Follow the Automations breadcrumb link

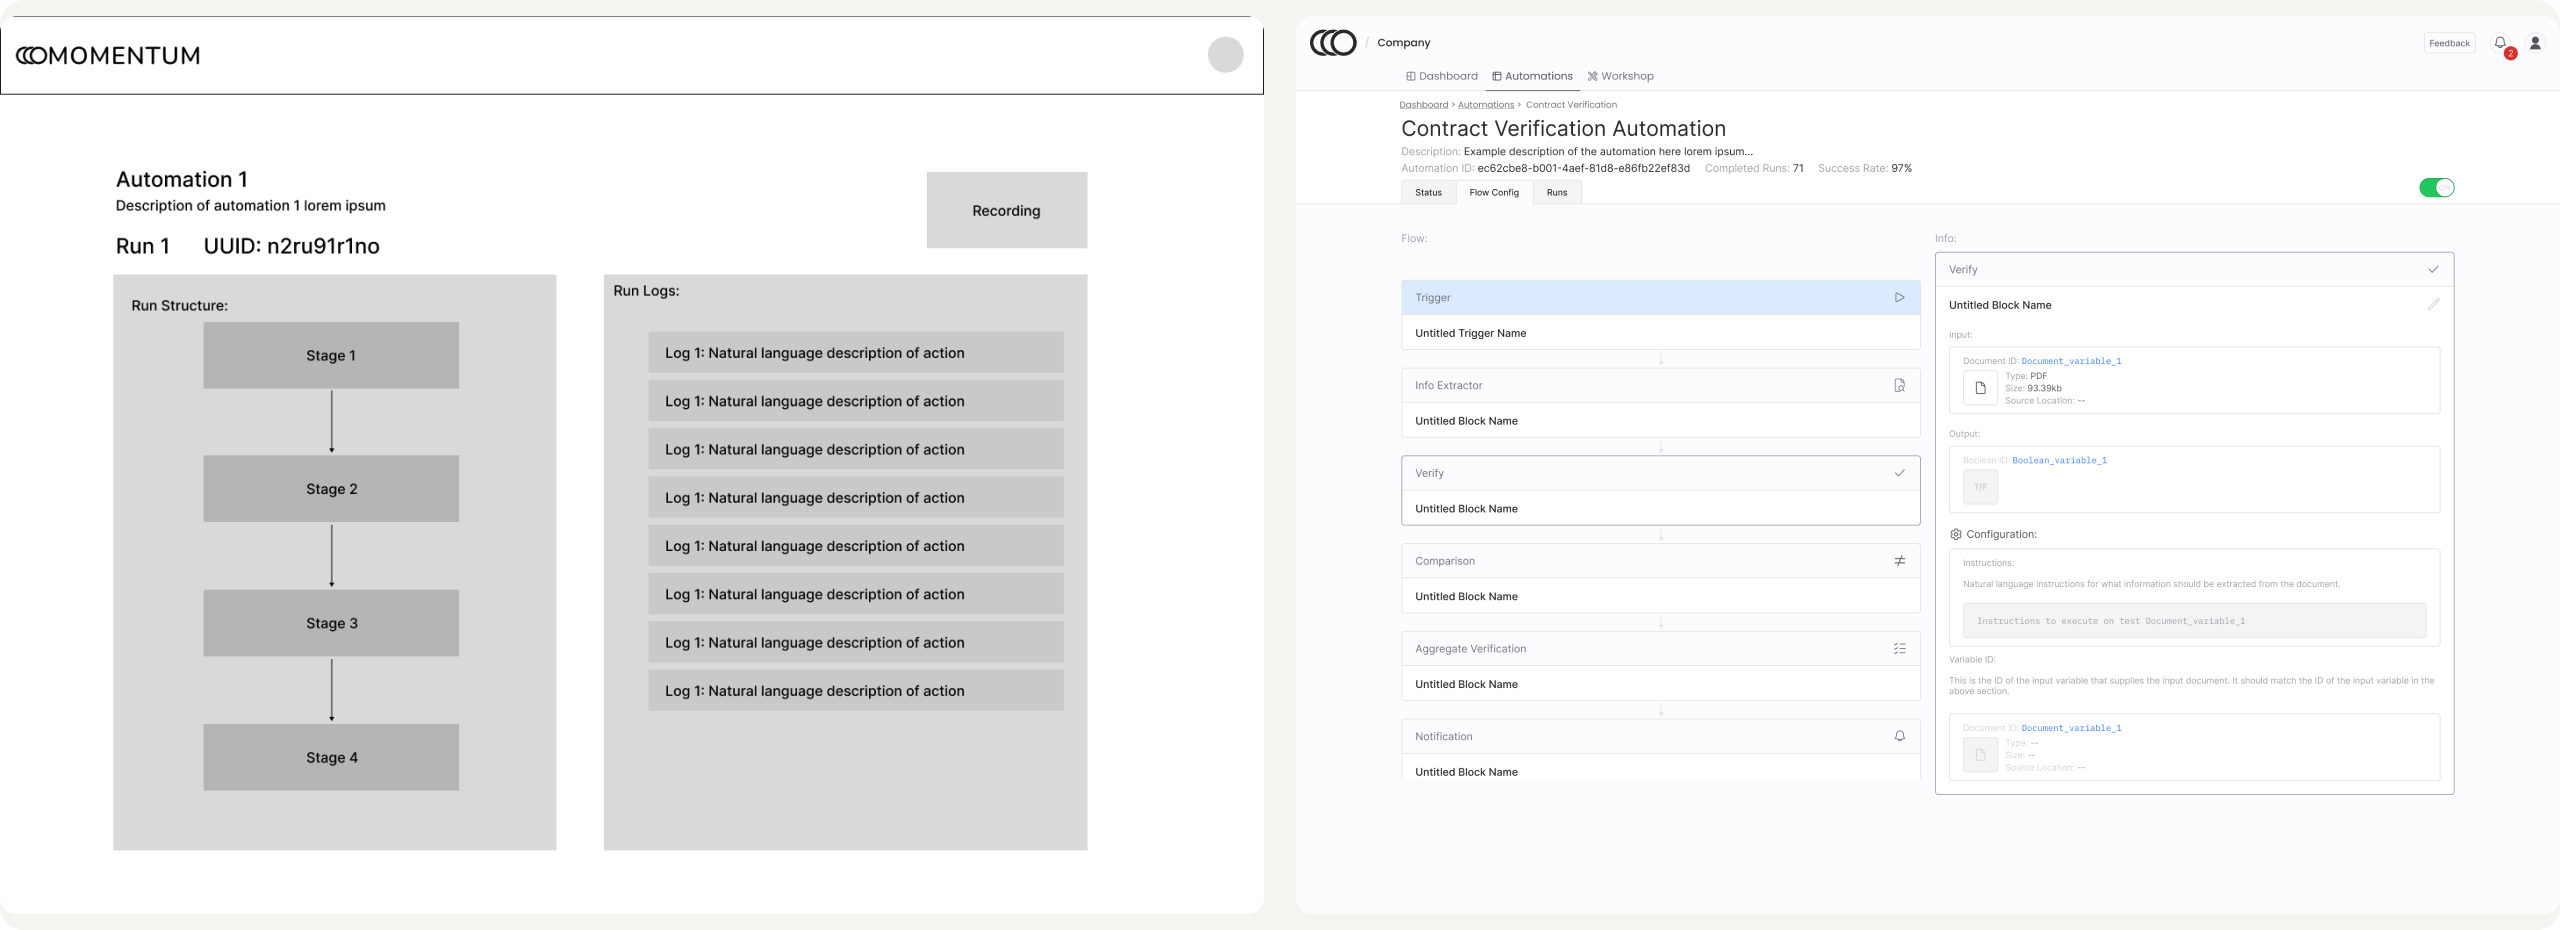pyautogui.click(x=1486, y=105)
